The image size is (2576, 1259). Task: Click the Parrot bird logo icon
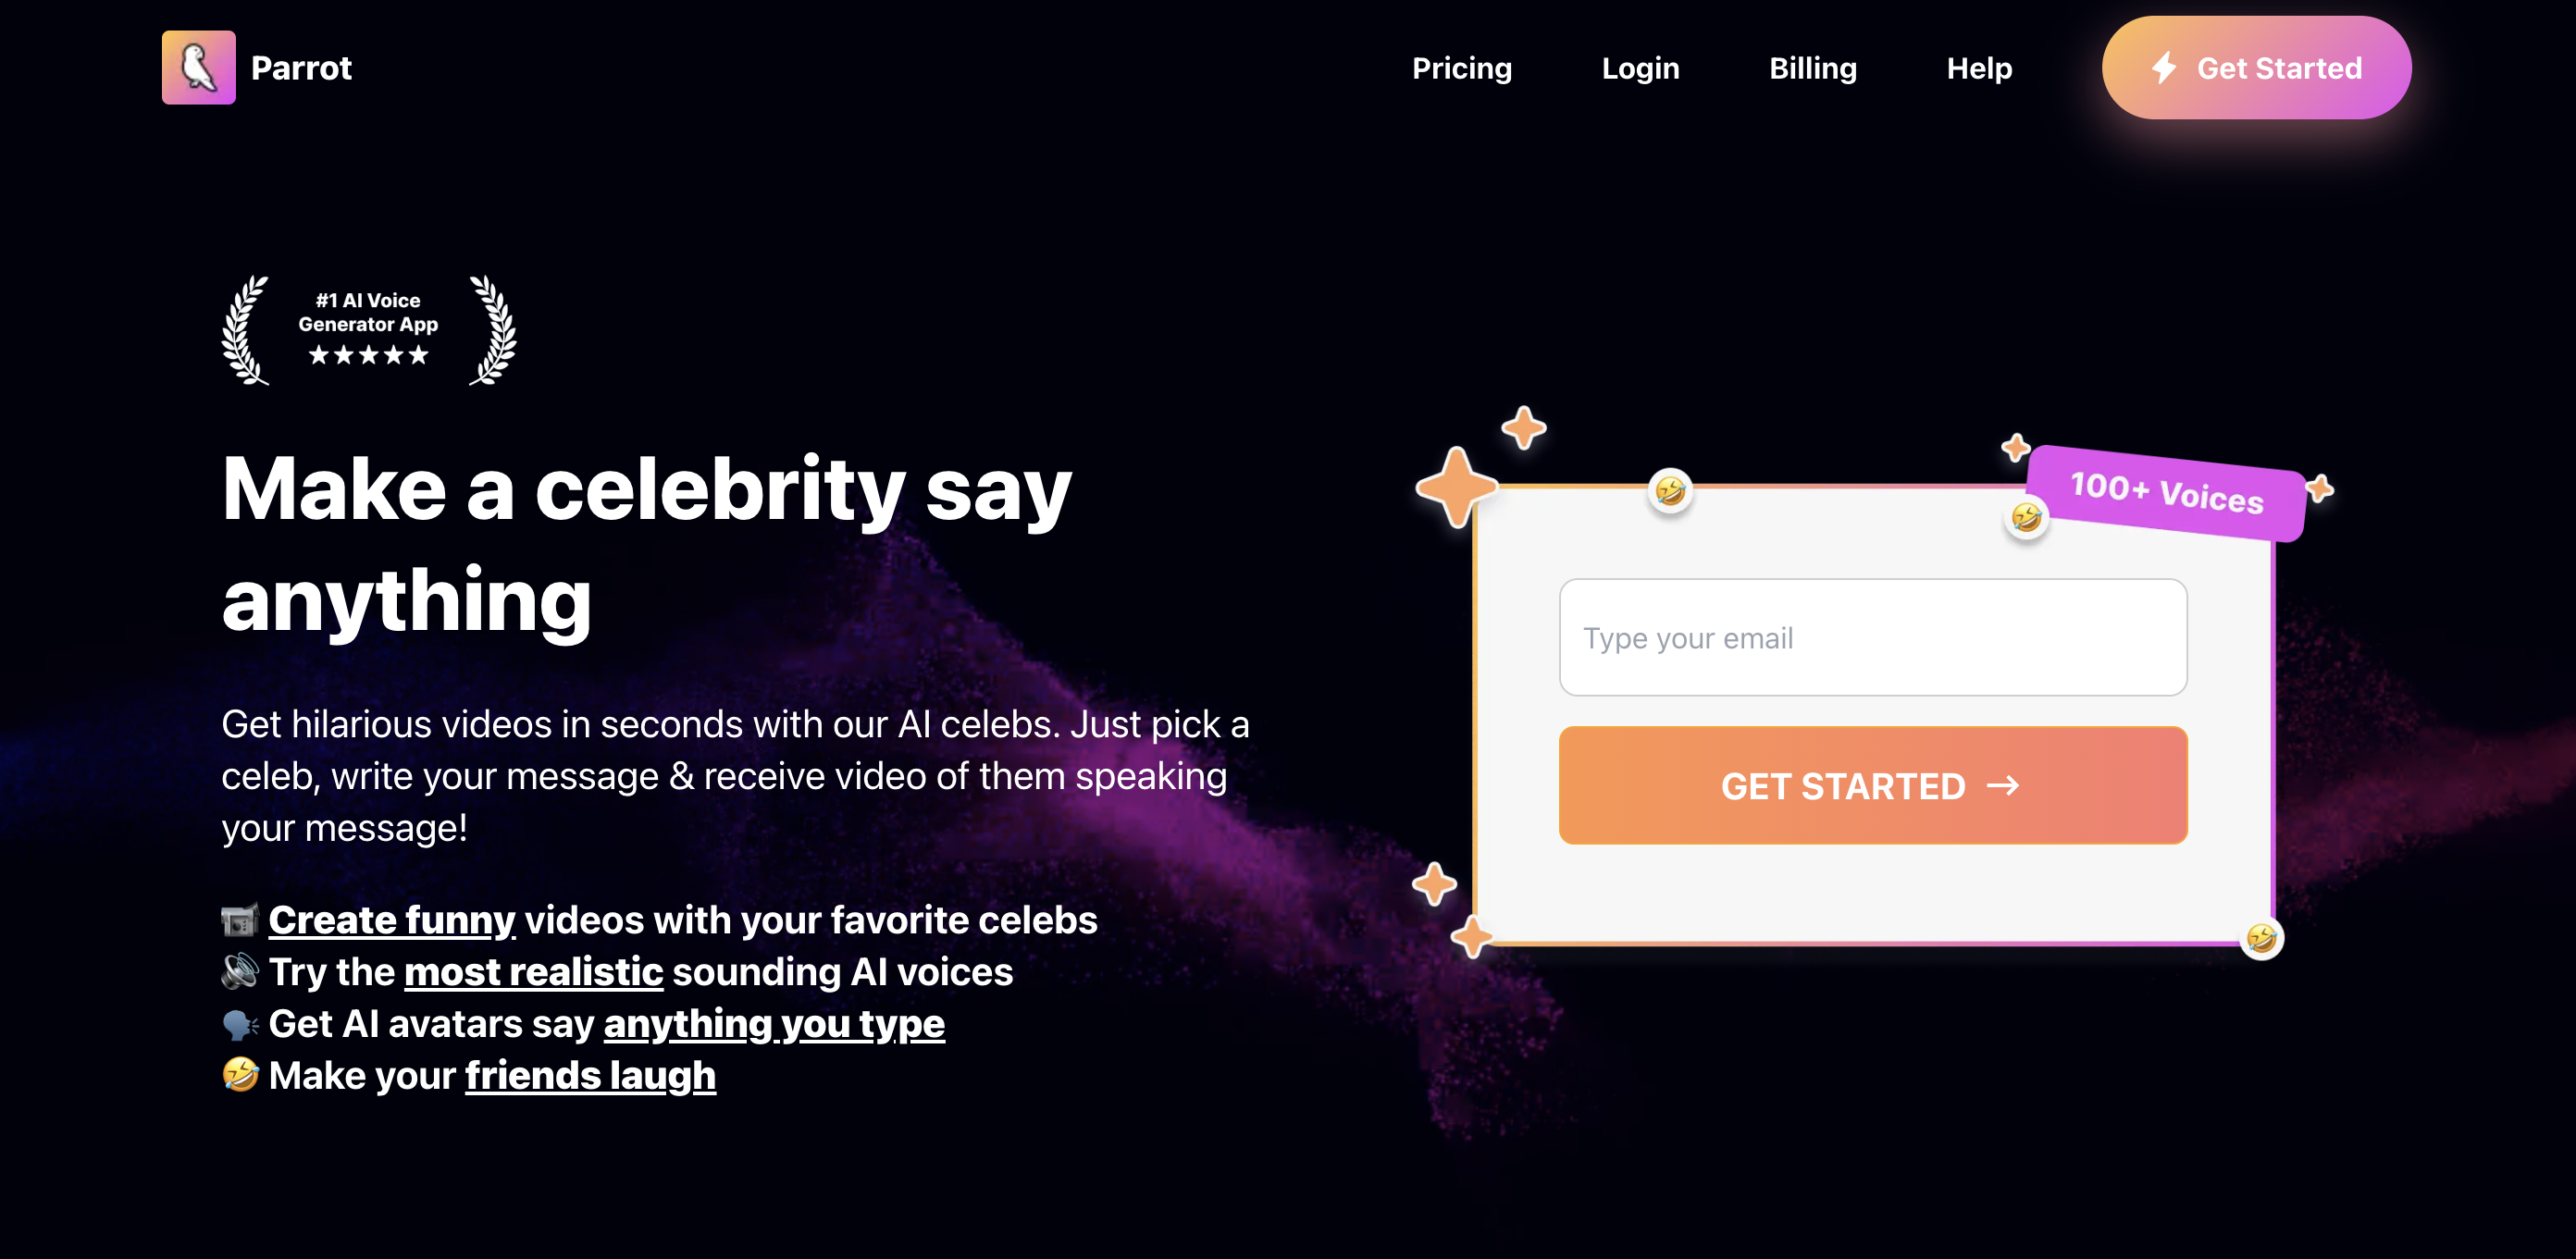(198, 67)
